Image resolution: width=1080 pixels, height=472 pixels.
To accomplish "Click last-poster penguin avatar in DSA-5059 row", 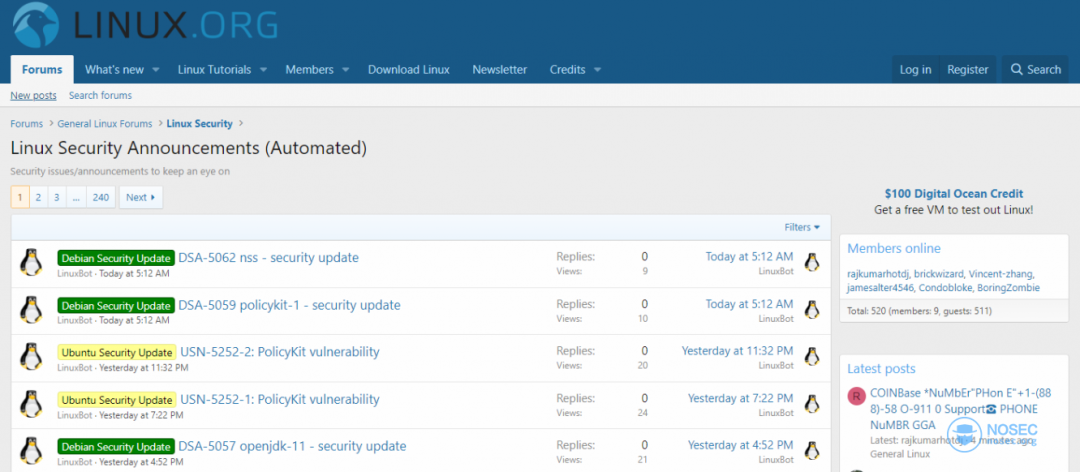I will 812,309.
